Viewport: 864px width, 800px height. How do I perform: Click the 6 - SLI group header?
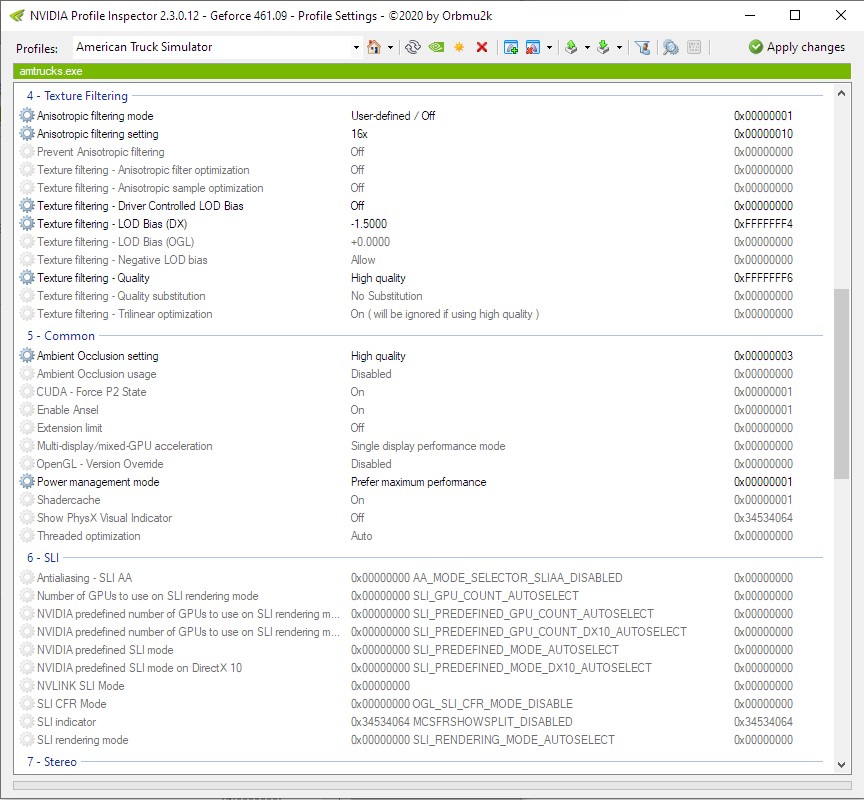(43, 558)
